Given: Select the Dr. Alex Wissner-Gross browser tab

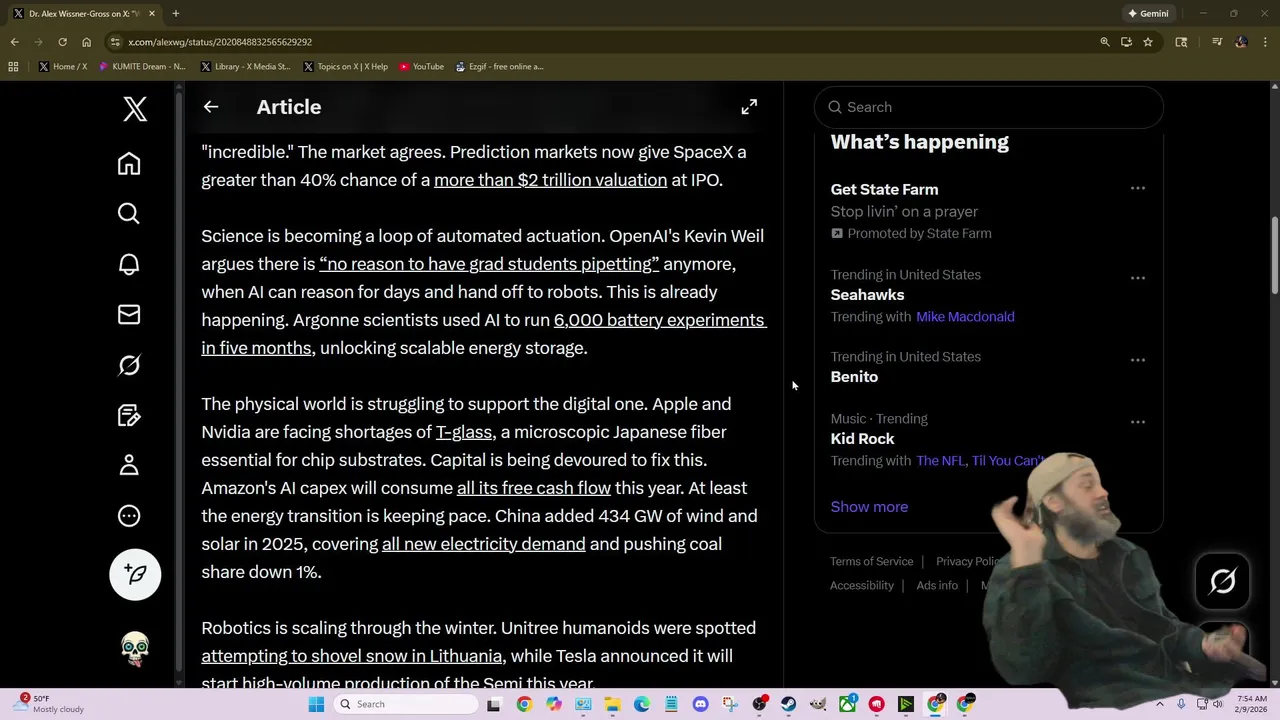Looking at the screenshot, I should click(x=83, y=14).
